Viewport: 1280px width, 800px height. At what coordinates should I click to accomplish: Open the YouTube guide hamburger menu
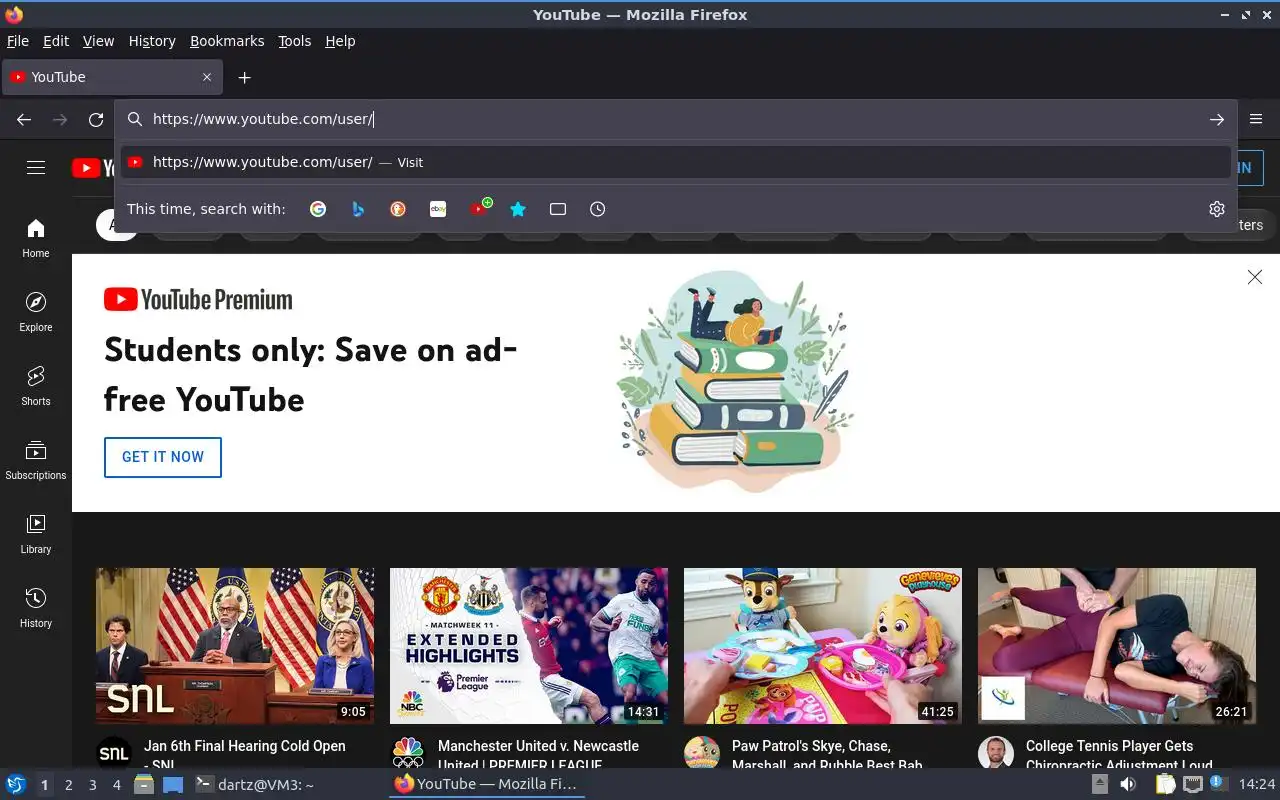click(36, 168)
